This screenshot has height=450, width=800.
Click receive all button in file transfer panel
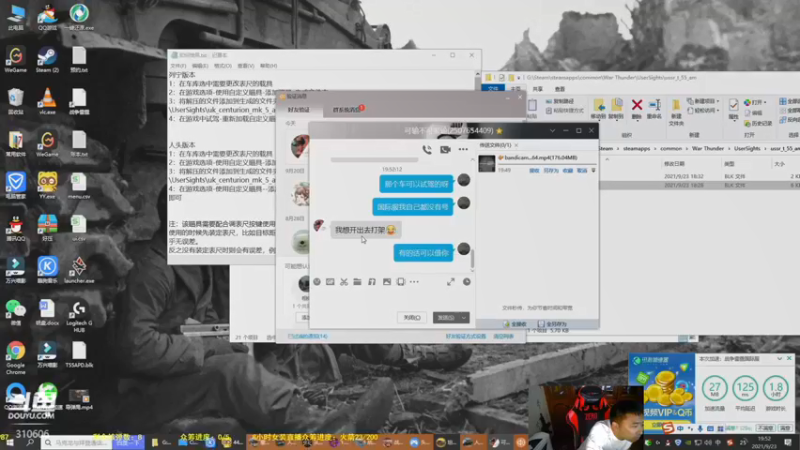tap(515, 324)
